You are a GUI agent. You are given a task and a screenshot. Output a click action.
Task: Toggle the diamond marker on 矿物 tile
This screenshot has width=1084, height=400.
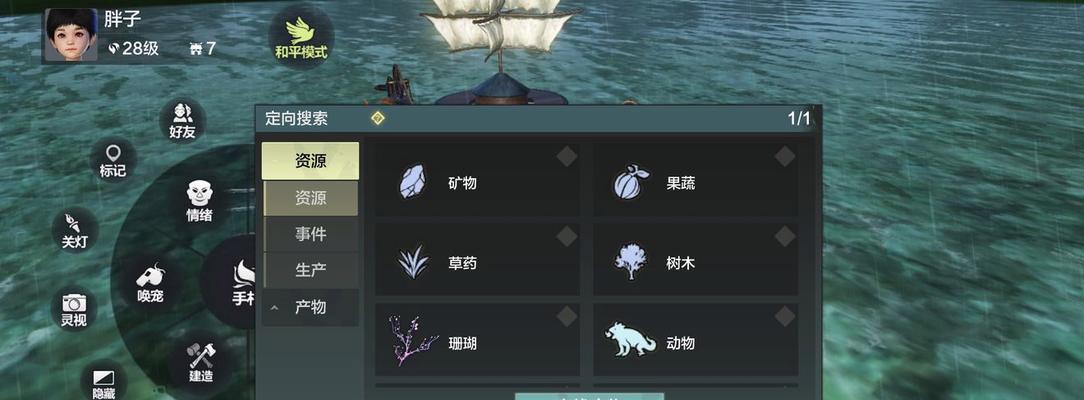(x=567, y=157)
